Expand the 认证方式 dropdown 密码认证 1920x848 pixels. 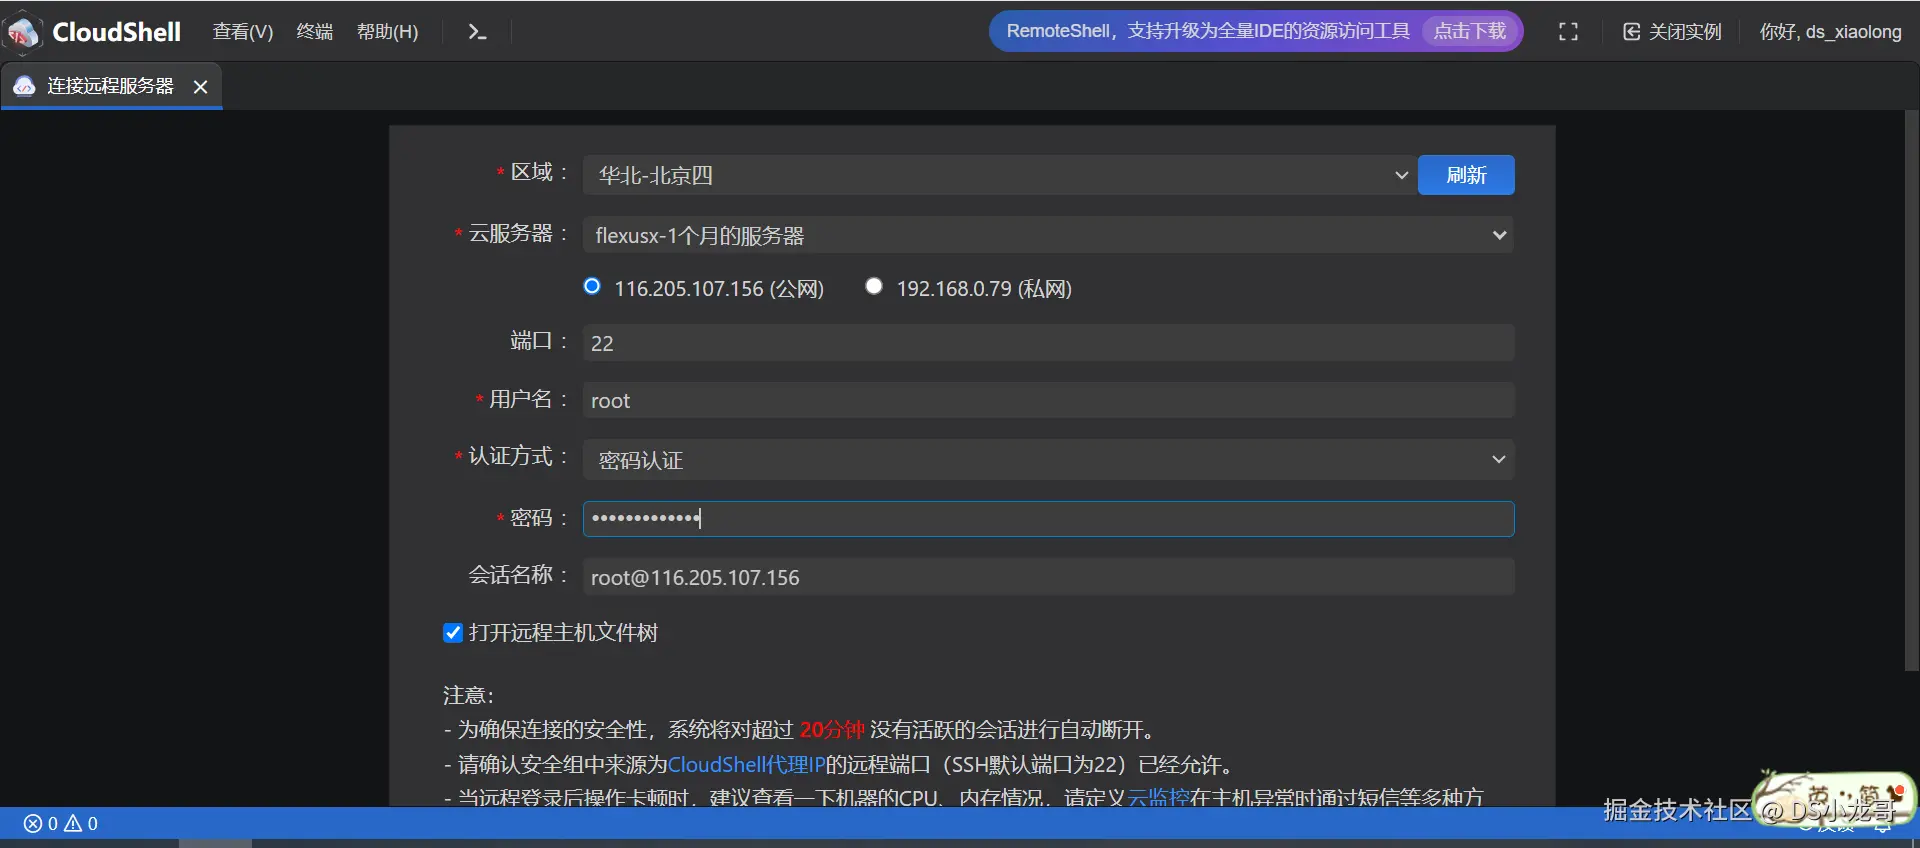coord(1048,460)
